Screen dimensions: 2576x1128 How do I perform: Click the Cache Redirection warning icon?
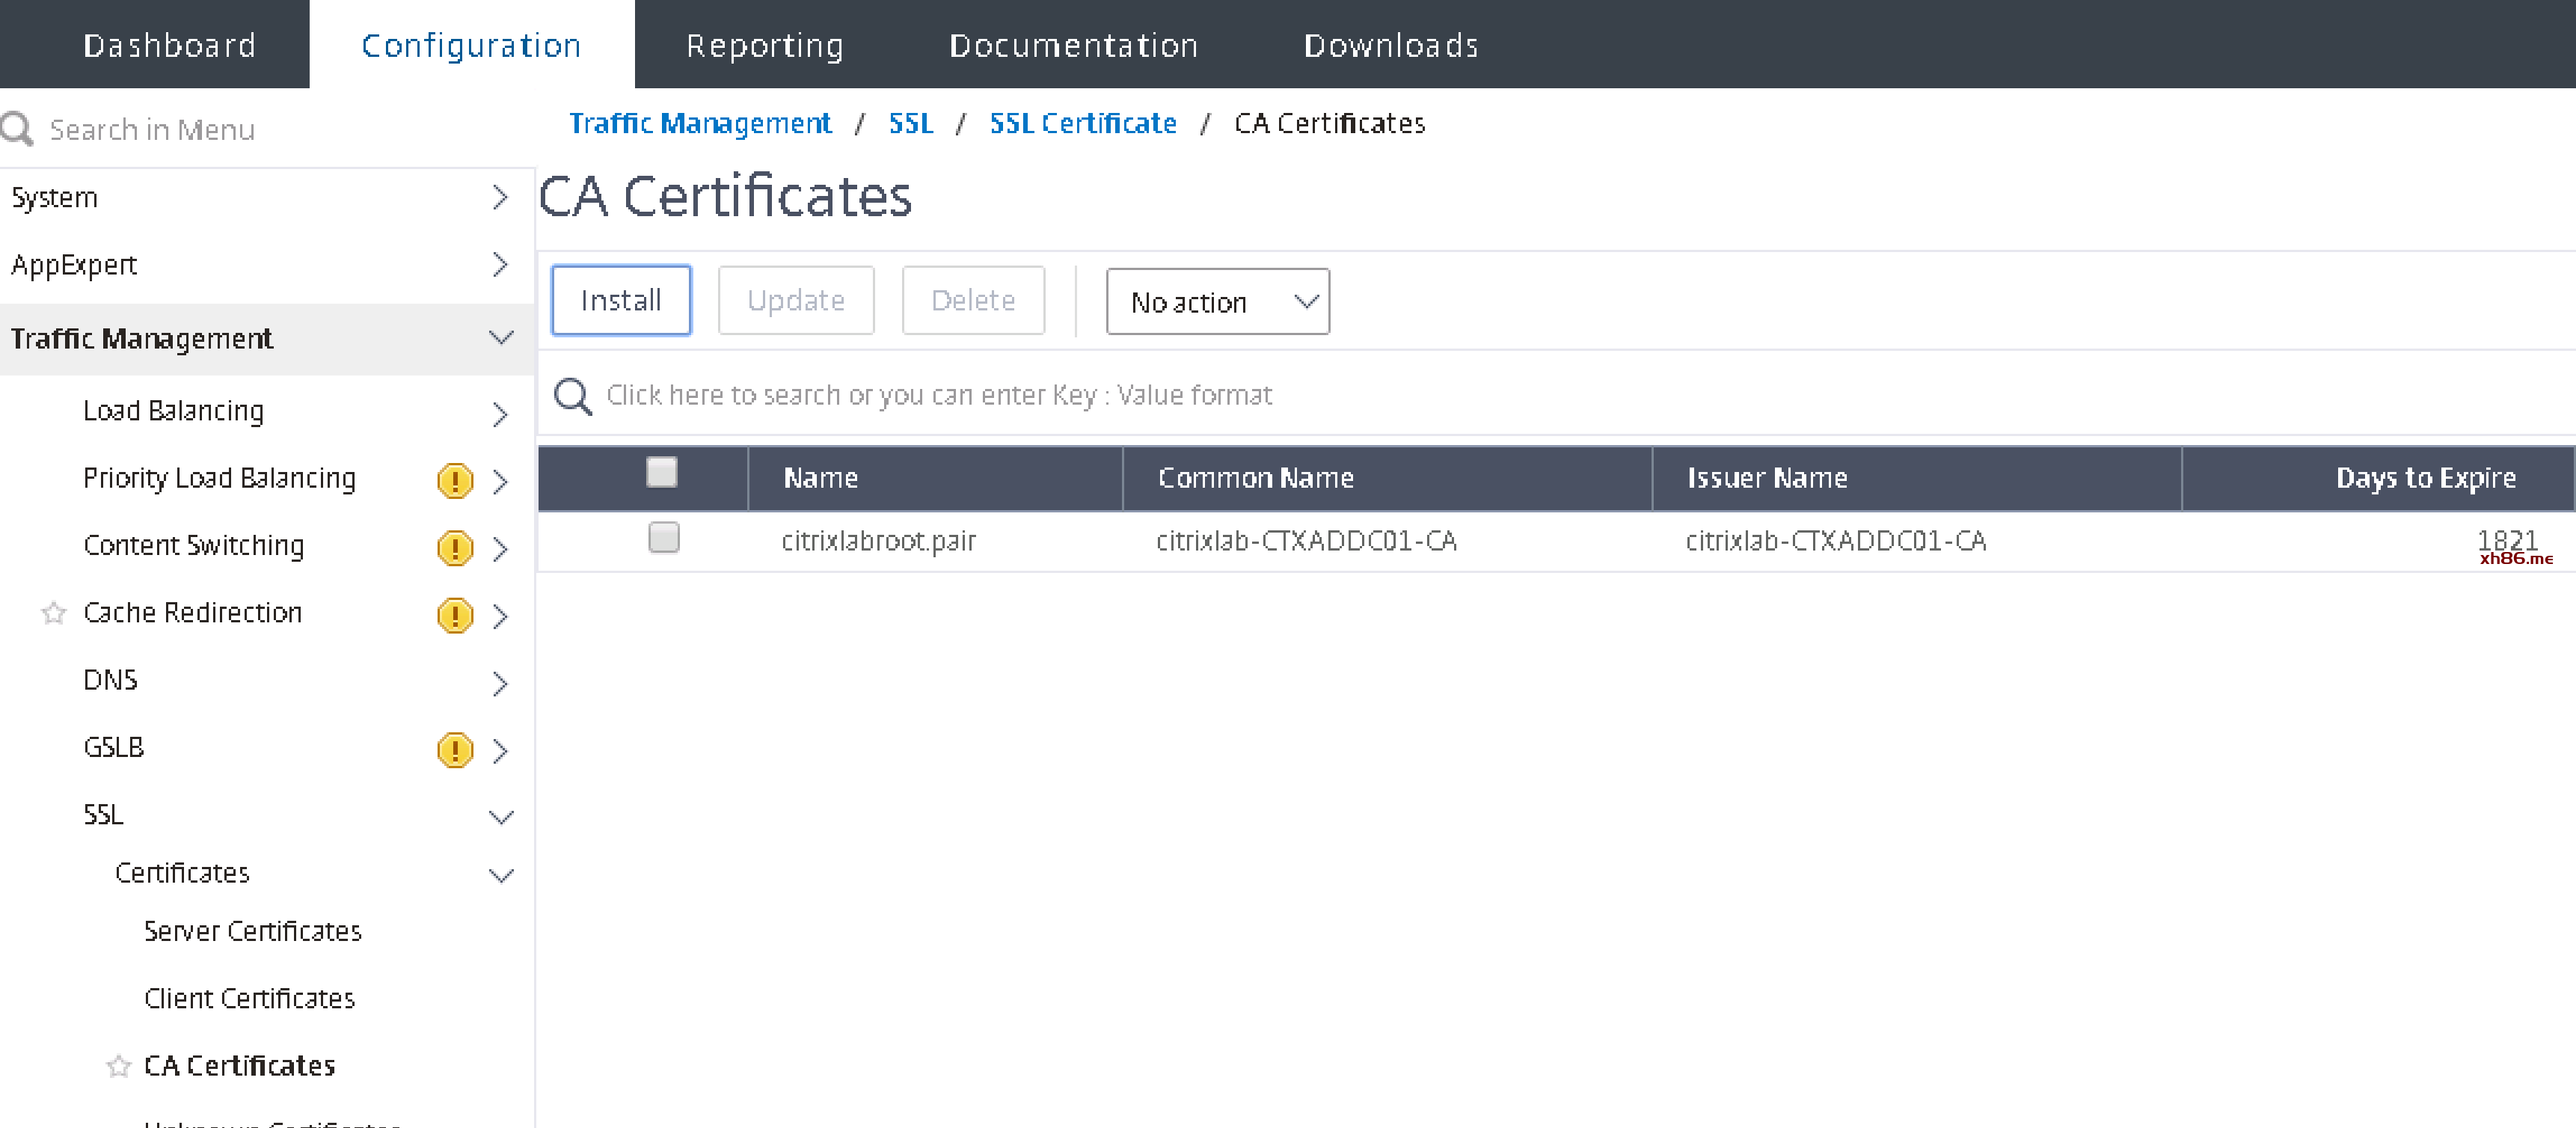click(x=455, y=615)
